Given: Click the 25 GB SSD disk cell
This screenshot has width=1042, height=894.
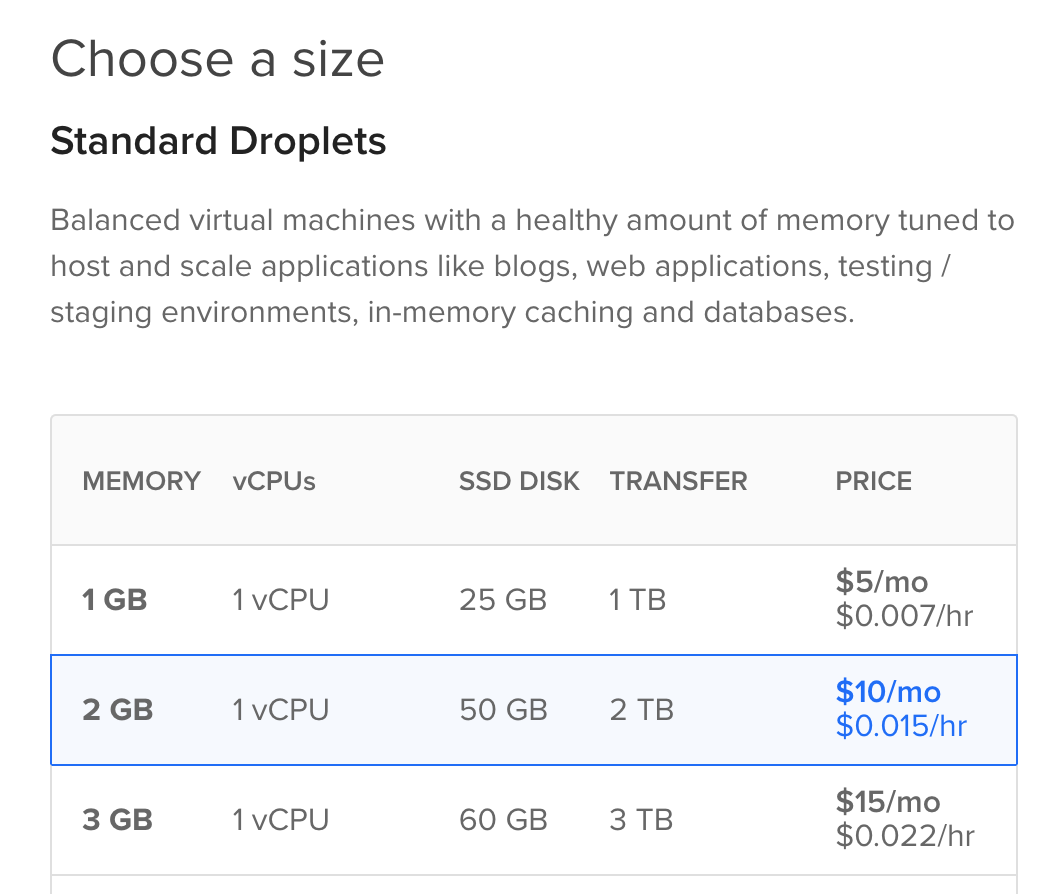Looking at the screenshot, I should pos(503,600).
